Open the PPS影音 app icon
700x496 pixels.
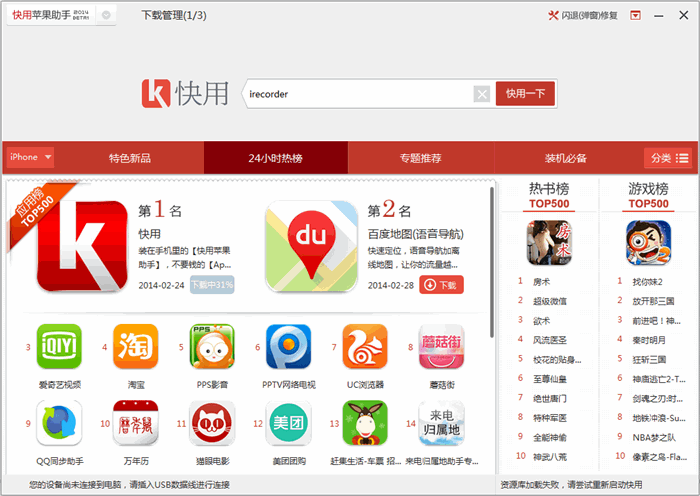tap(212, 346)
